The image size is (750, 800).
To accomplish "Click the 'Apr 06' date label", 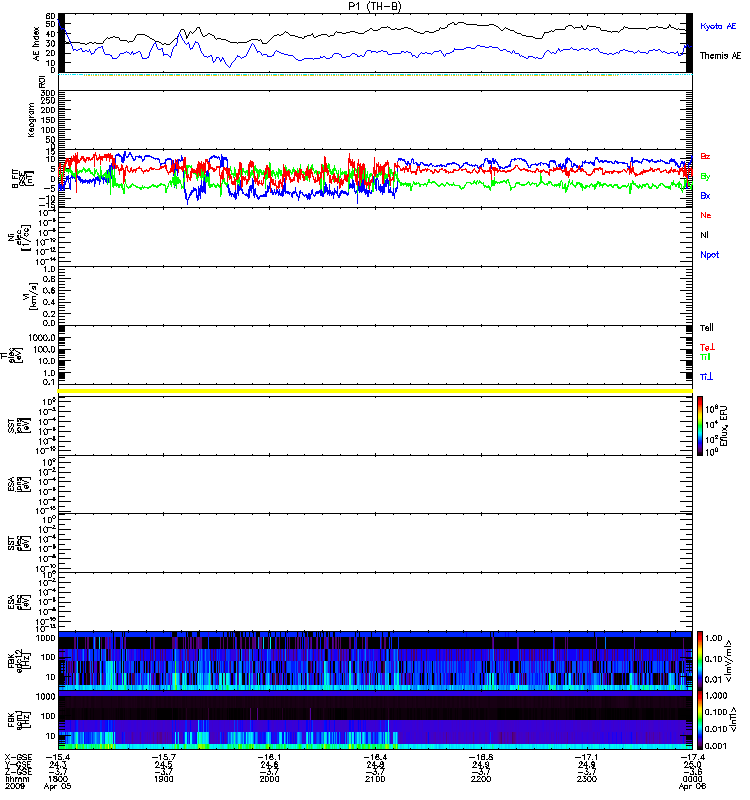I will point(692,786).
